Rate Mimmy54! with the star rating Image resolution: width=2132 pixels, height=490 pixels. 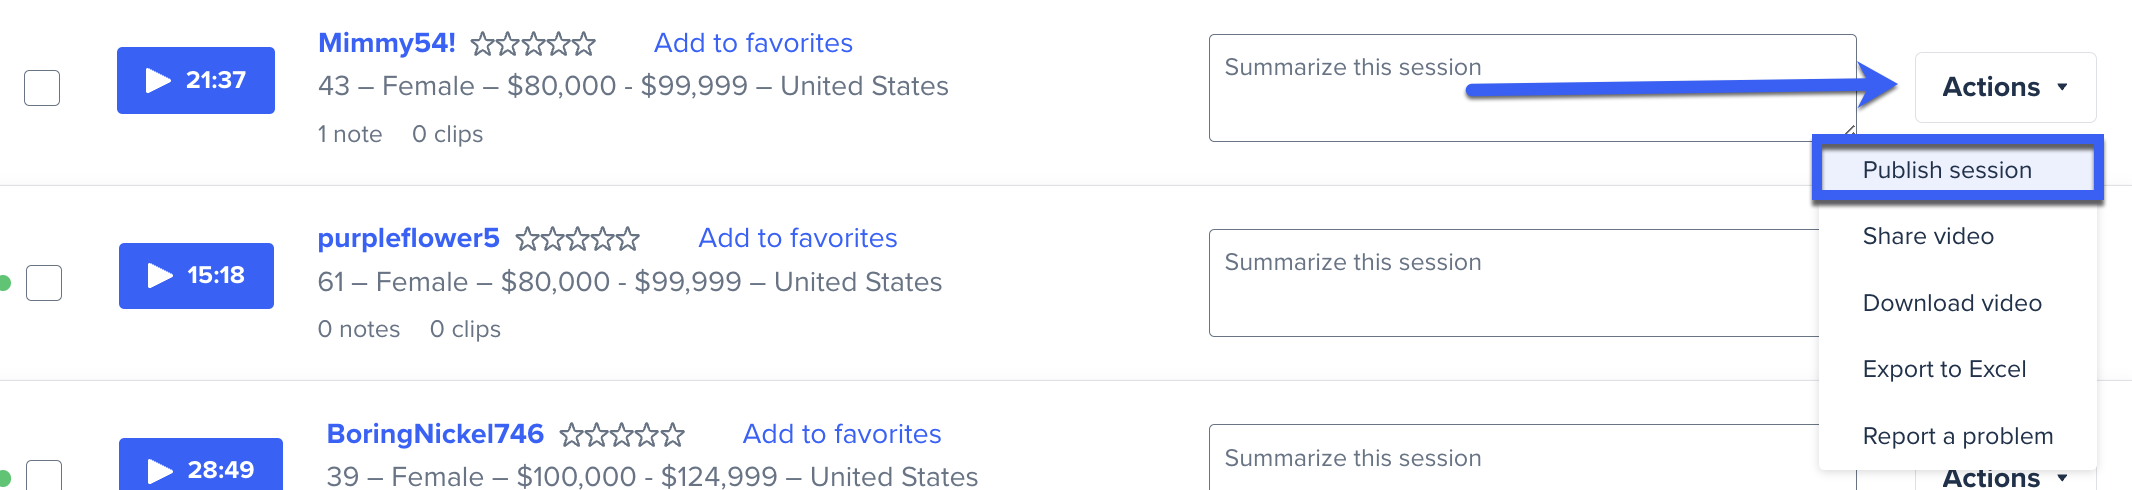(x=533, y=44)
